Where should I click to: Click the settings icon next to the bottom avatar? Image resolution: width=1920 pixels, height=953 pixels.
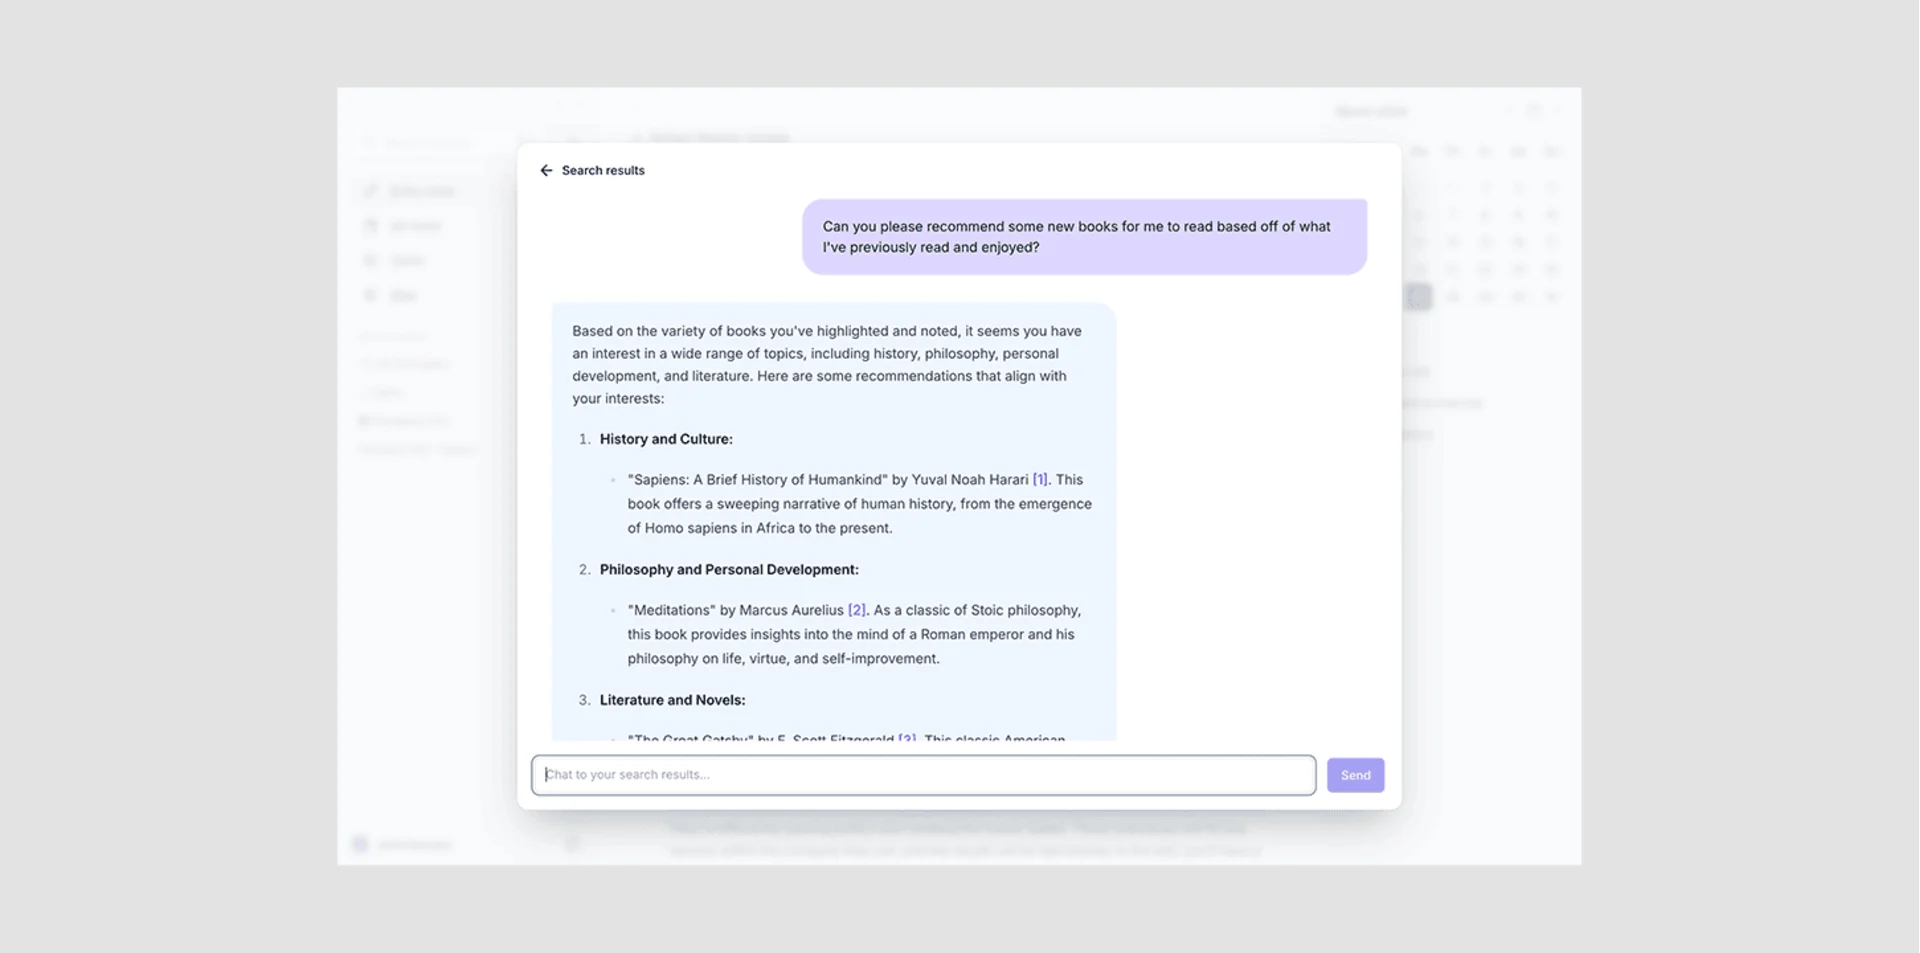coord(573,843)
